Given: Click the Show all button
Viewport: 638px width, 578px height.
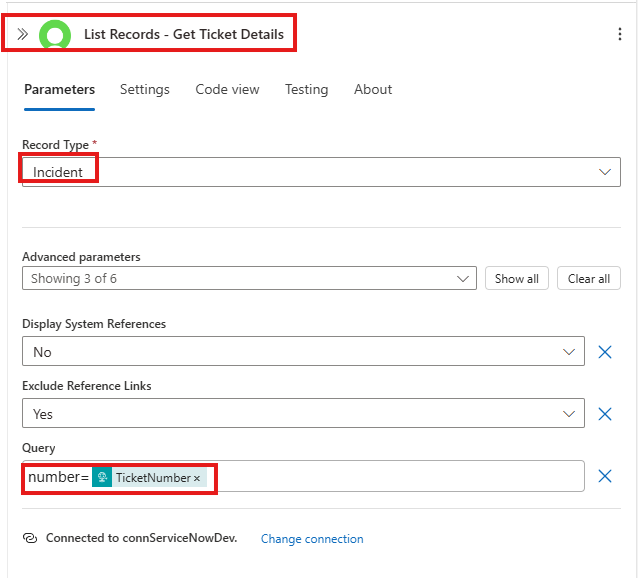Looking at the screenshot, I should point(516,278).
